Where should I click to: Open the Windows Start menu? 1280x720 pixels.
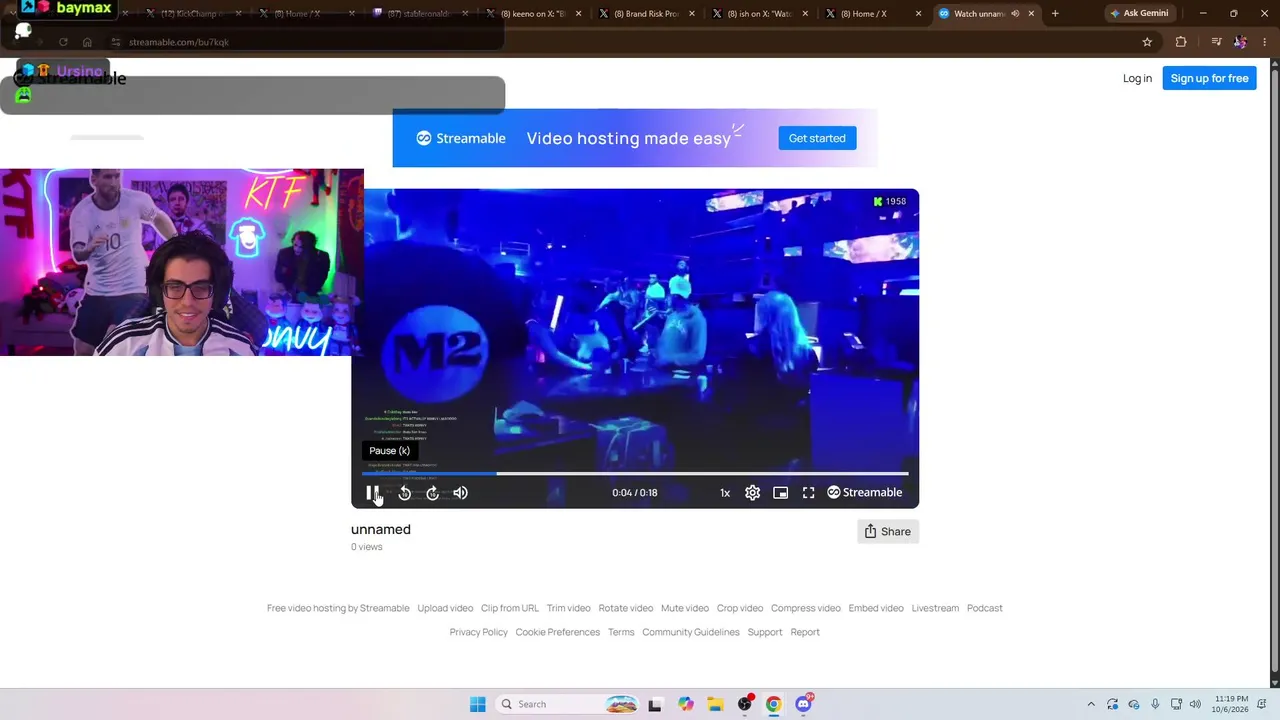[x=477, y=704]
